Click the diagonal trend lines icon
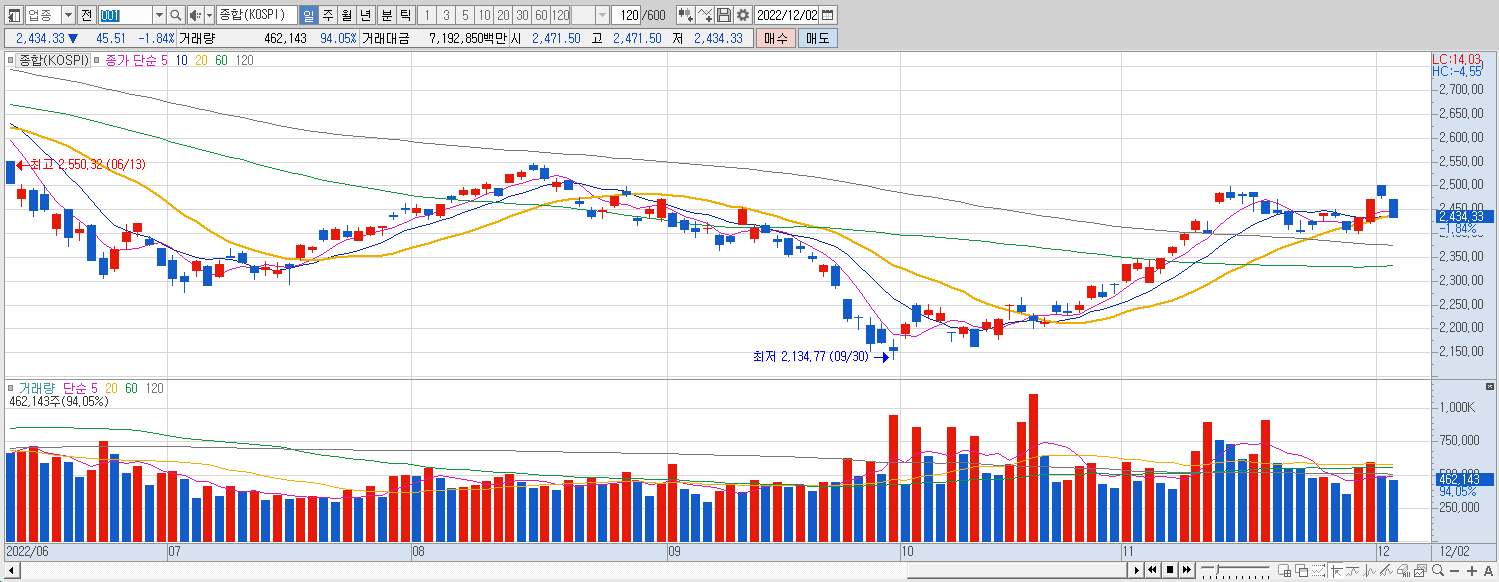The image size is (1499, 582). [1386, 570]
